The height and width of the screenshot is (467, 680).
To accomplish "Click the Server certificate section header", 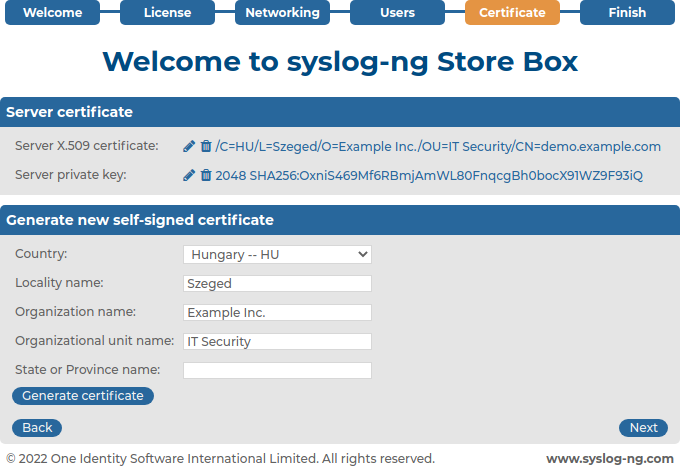I will tap(340, 112).
